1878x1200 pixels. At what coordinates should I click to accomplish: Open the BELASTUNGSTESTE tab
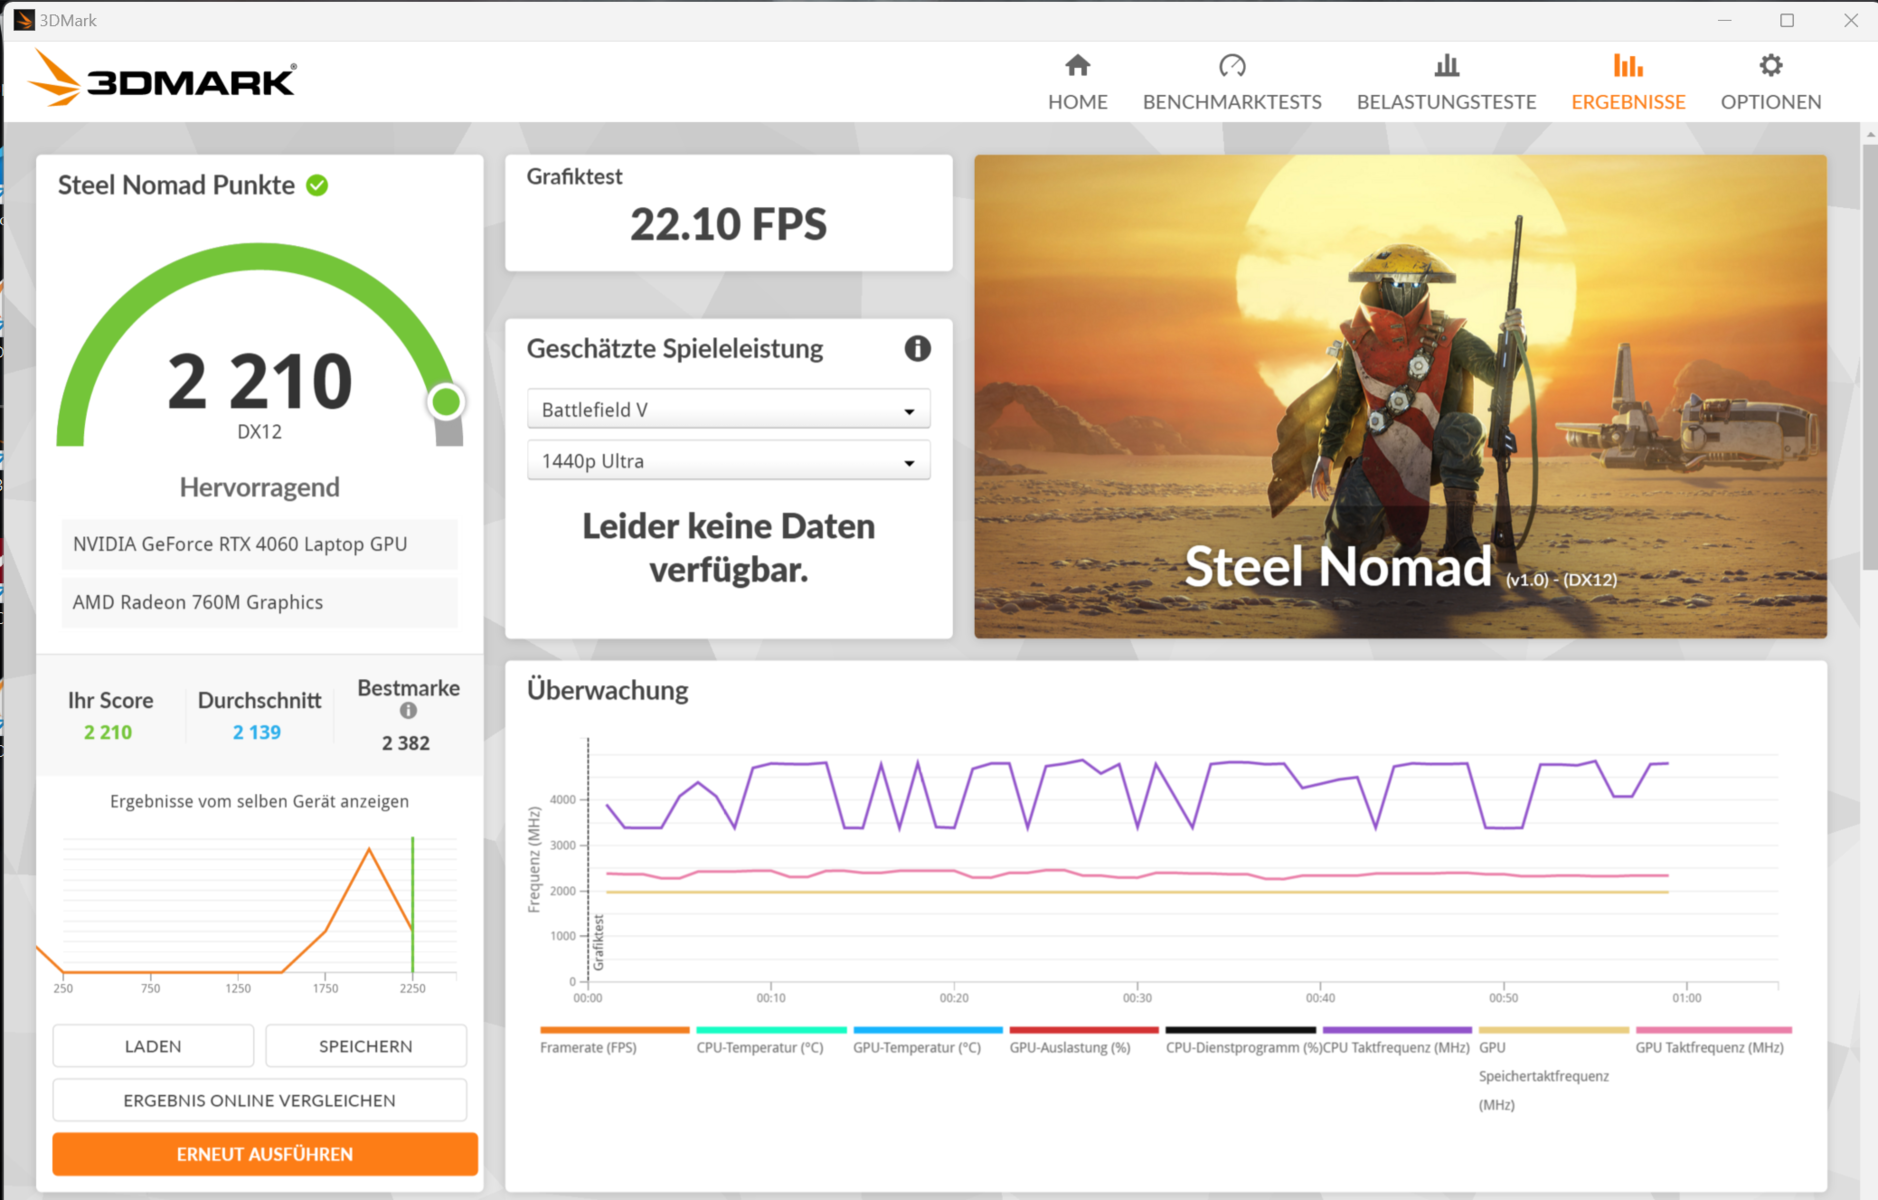point(1446,82)
